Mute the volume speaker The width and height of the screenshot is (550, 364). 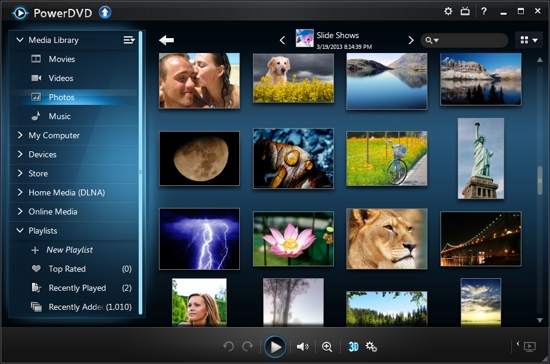point(302,347)
